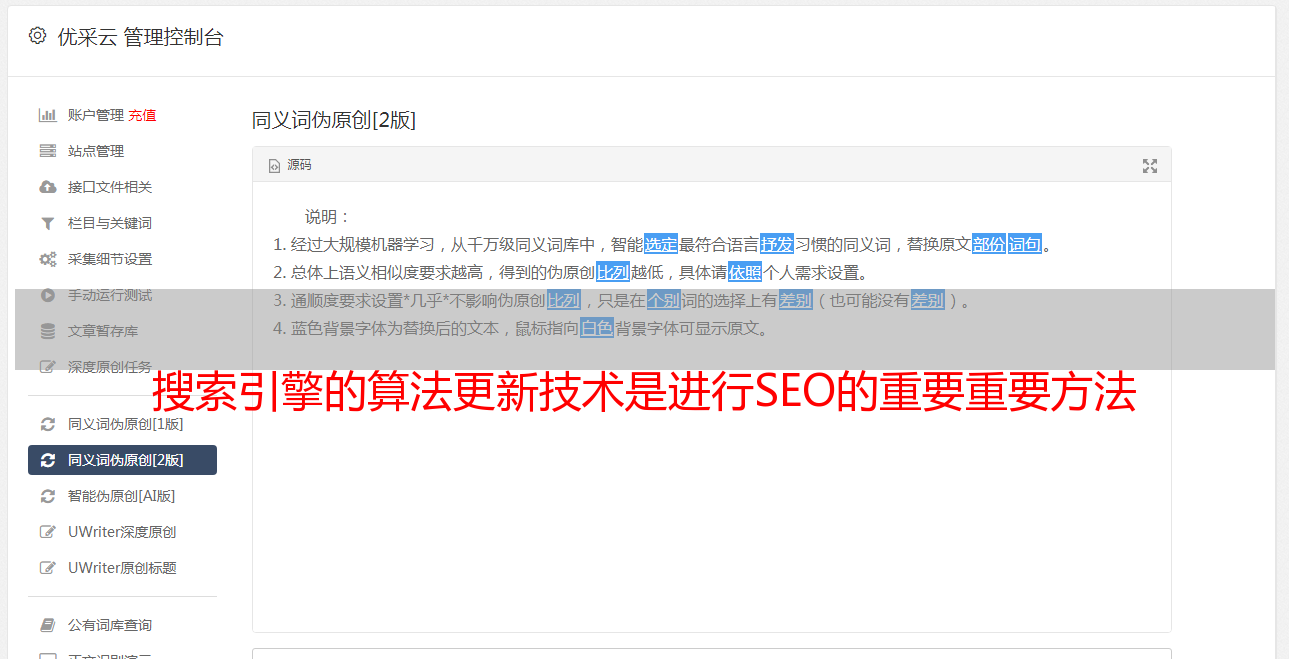Click the server icon next to 站点管理
This screenshot has height=659, width=1289.
pos(48,151)
